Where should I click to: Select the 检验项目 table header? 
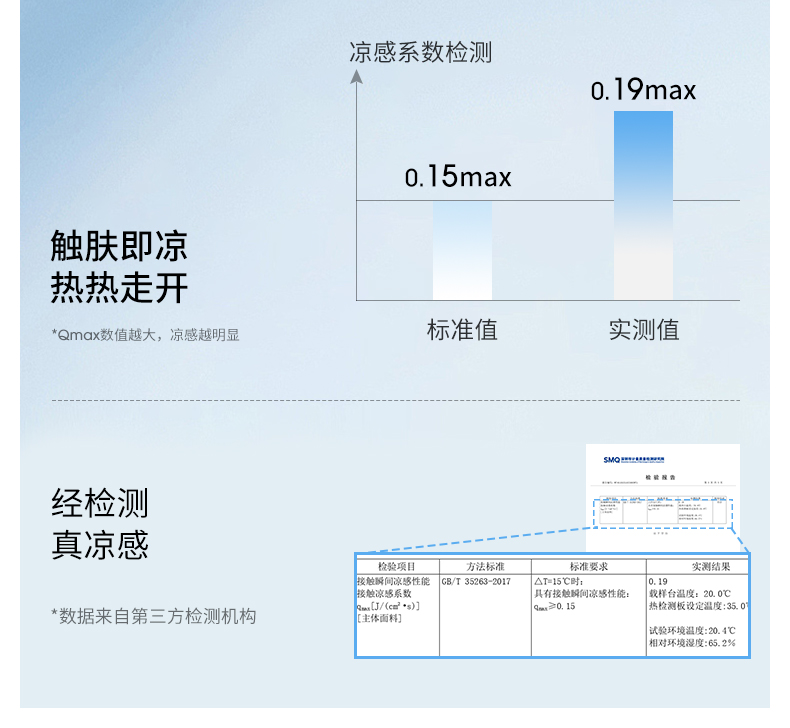[x=396, y=566]
